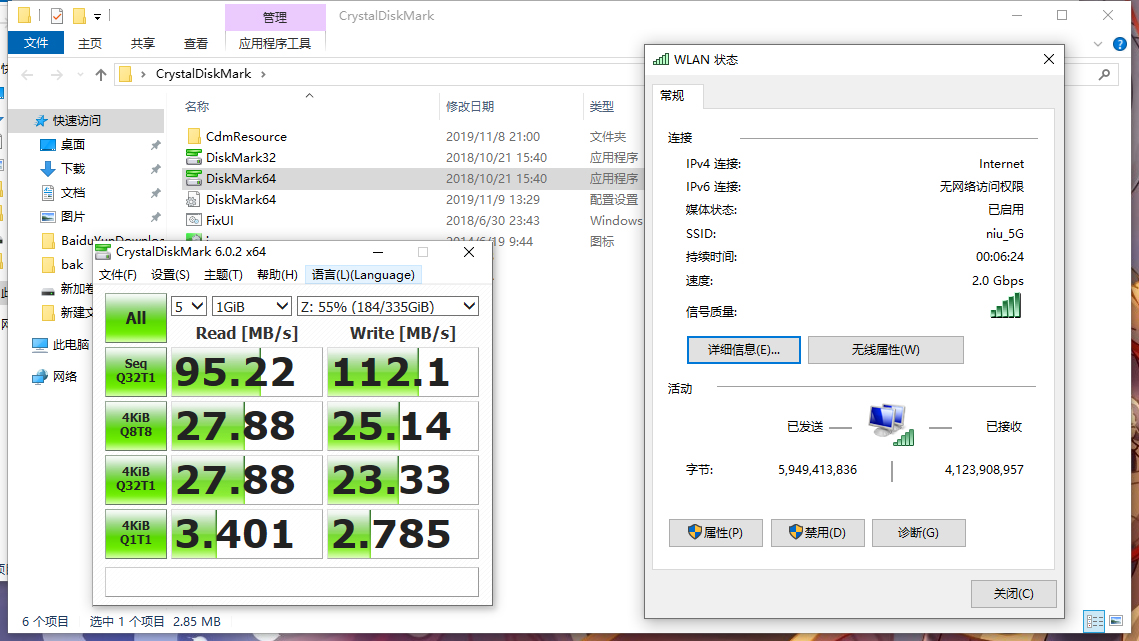Run the Seq Q32T1 benchmark test
The height and width of the screenshot is (641, 1139).
135,371
